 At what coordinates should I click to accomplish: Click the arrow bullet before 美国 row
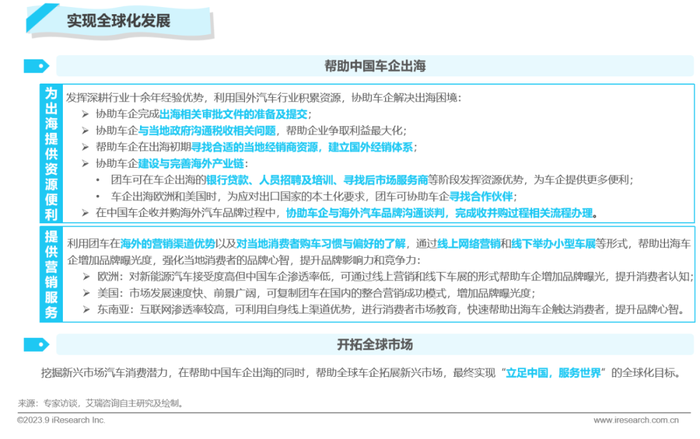click(86, 293)
